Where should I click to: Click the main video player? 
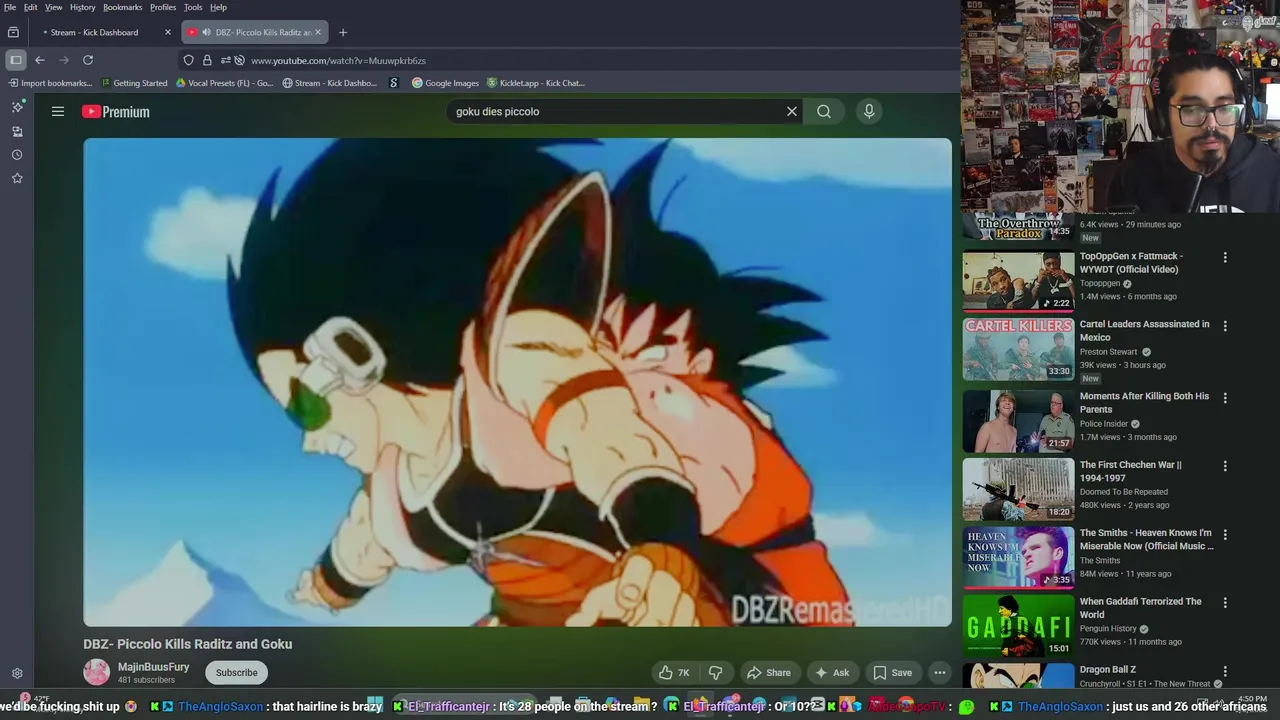(517, 382)
